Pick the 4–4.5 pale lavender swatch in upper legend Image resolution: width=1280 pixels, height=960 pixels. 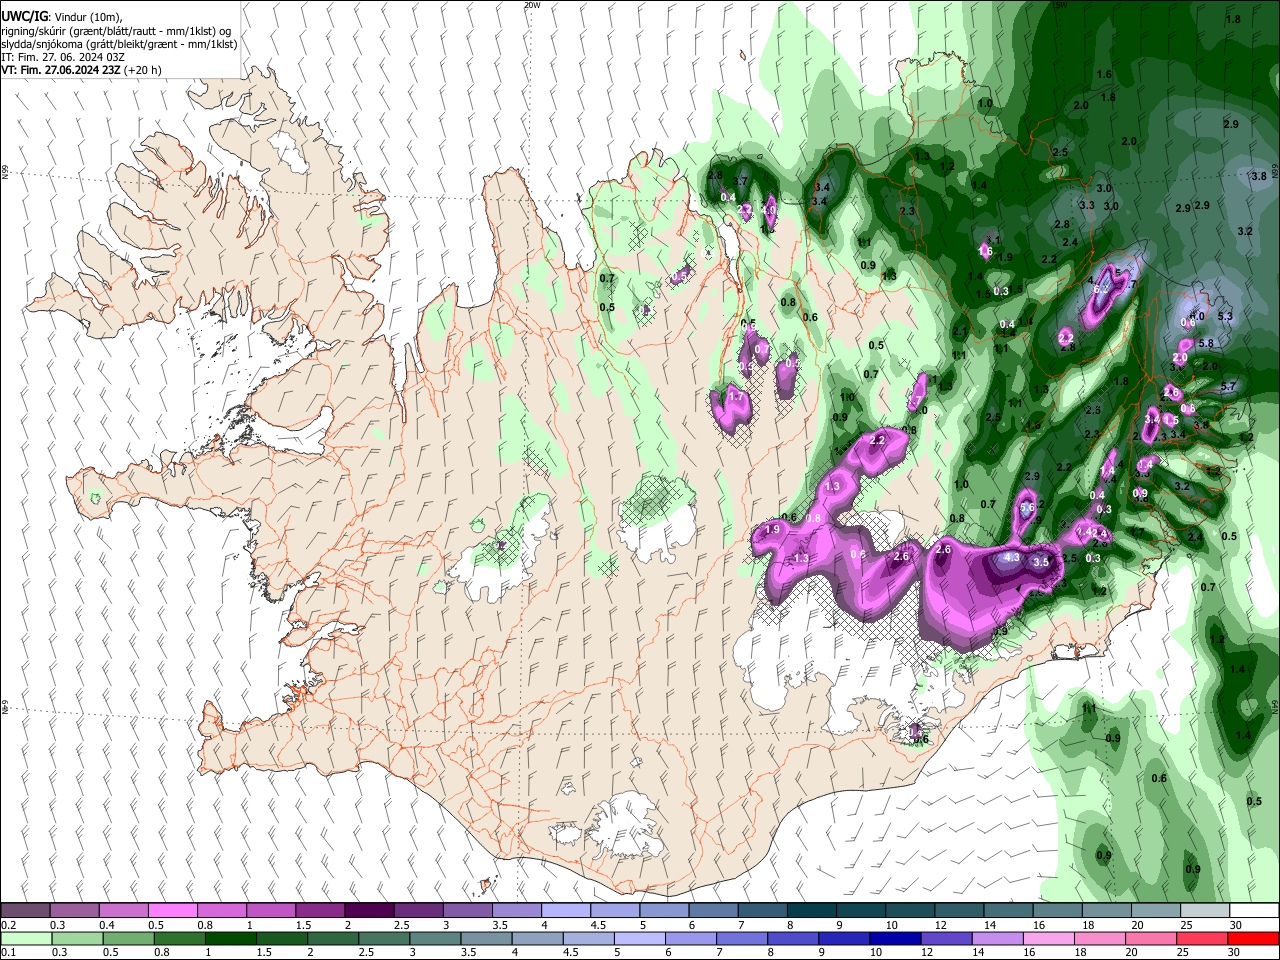coord(565,911)
